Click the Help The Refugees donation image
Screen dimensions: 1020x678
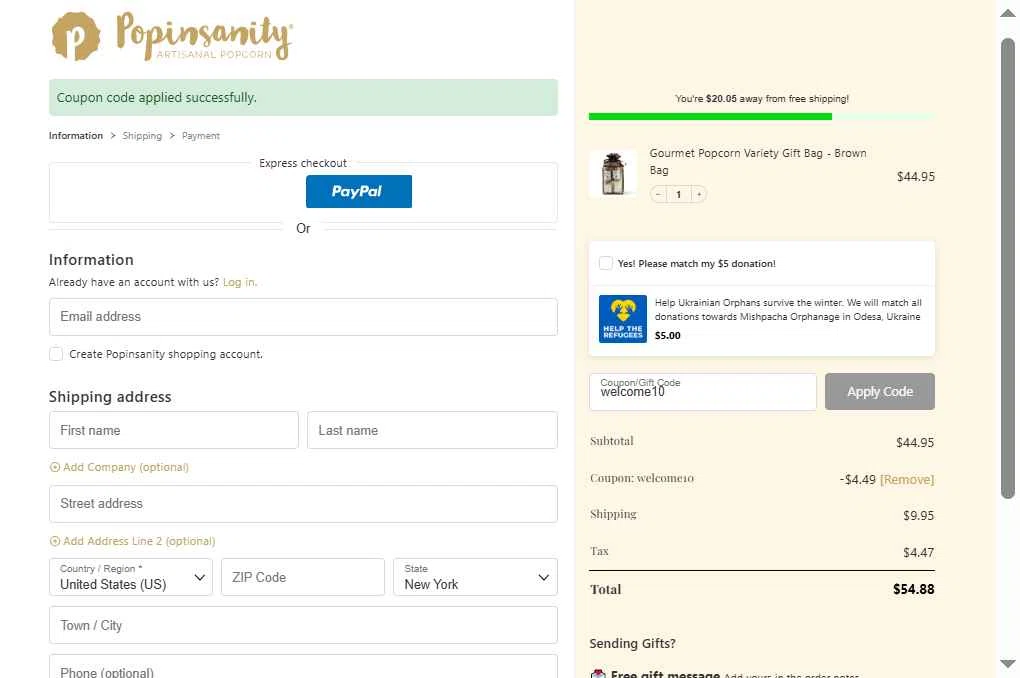click(x=623, y=319)
